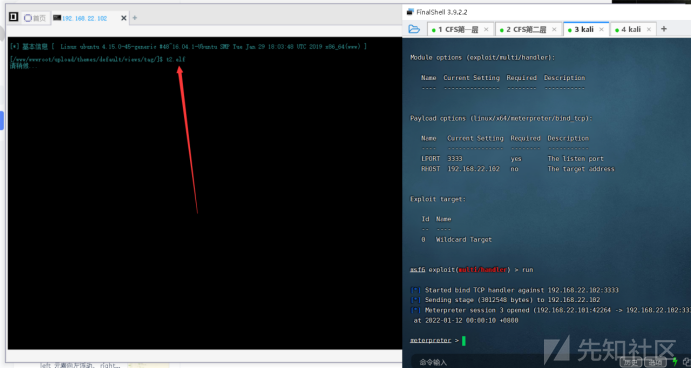The width and height of the screenshot is (692, 368).
Task: Switch to the '1 CFS第一层' tab
Action: (x=459, y=30)
